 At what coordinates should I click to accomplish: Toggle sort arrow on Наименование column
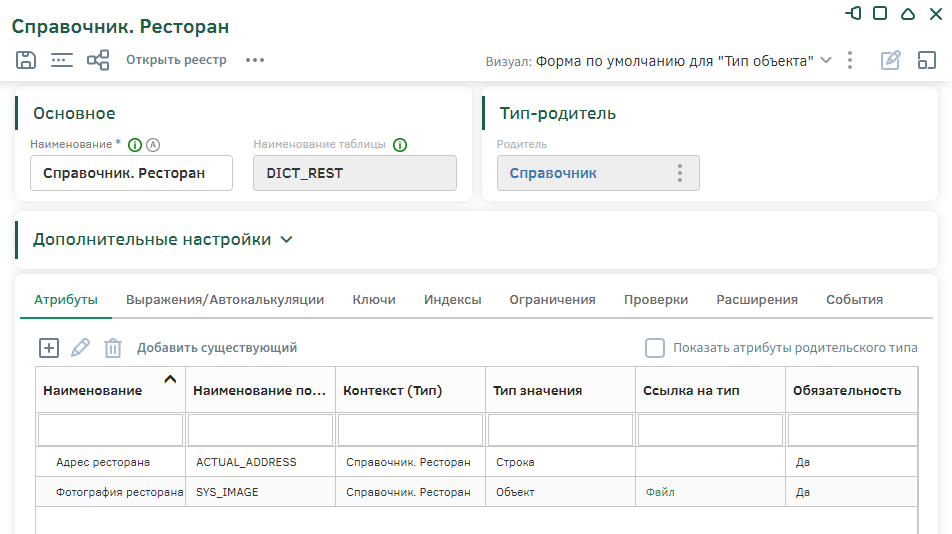(170, 379)
